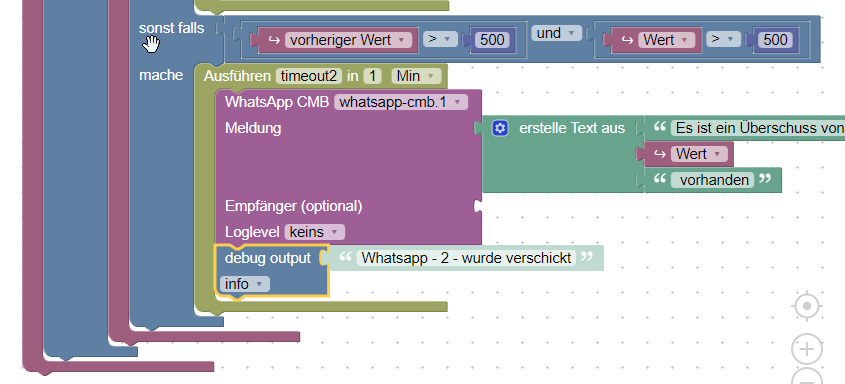Center workspace with the crosshair icon
845x384 pixels.
pyautogui.click(x=807, y=306)
